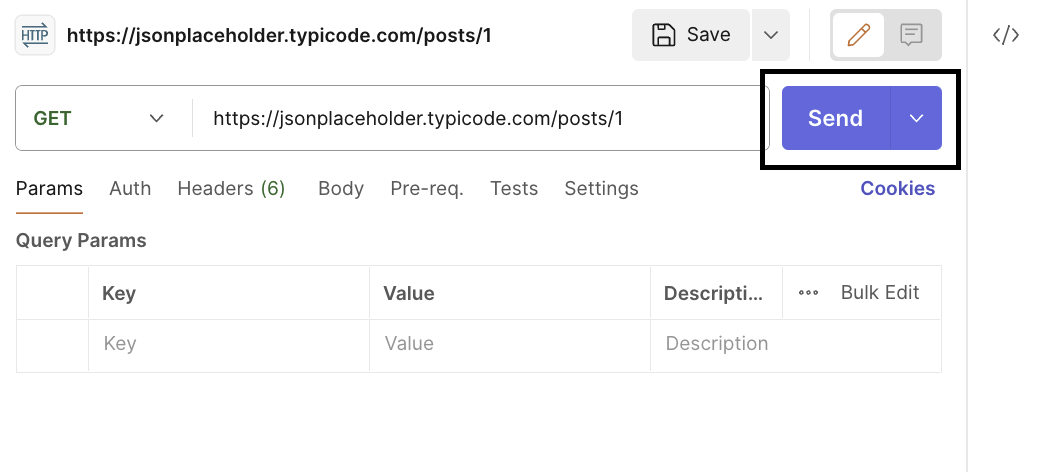This screenshot has height=472, width=1040.
Task: Open the Tests tab
Action: 514,188
